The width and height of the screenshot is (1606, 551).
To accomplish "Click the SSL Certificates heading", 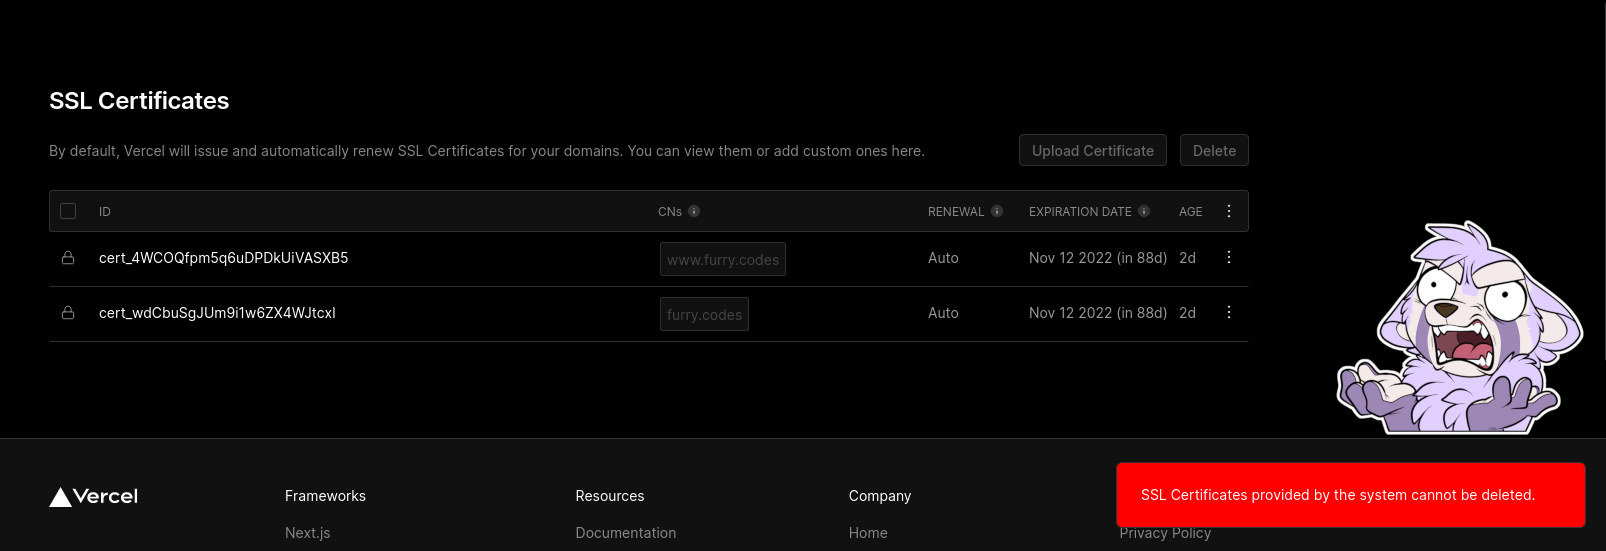I will click(139, 101).
